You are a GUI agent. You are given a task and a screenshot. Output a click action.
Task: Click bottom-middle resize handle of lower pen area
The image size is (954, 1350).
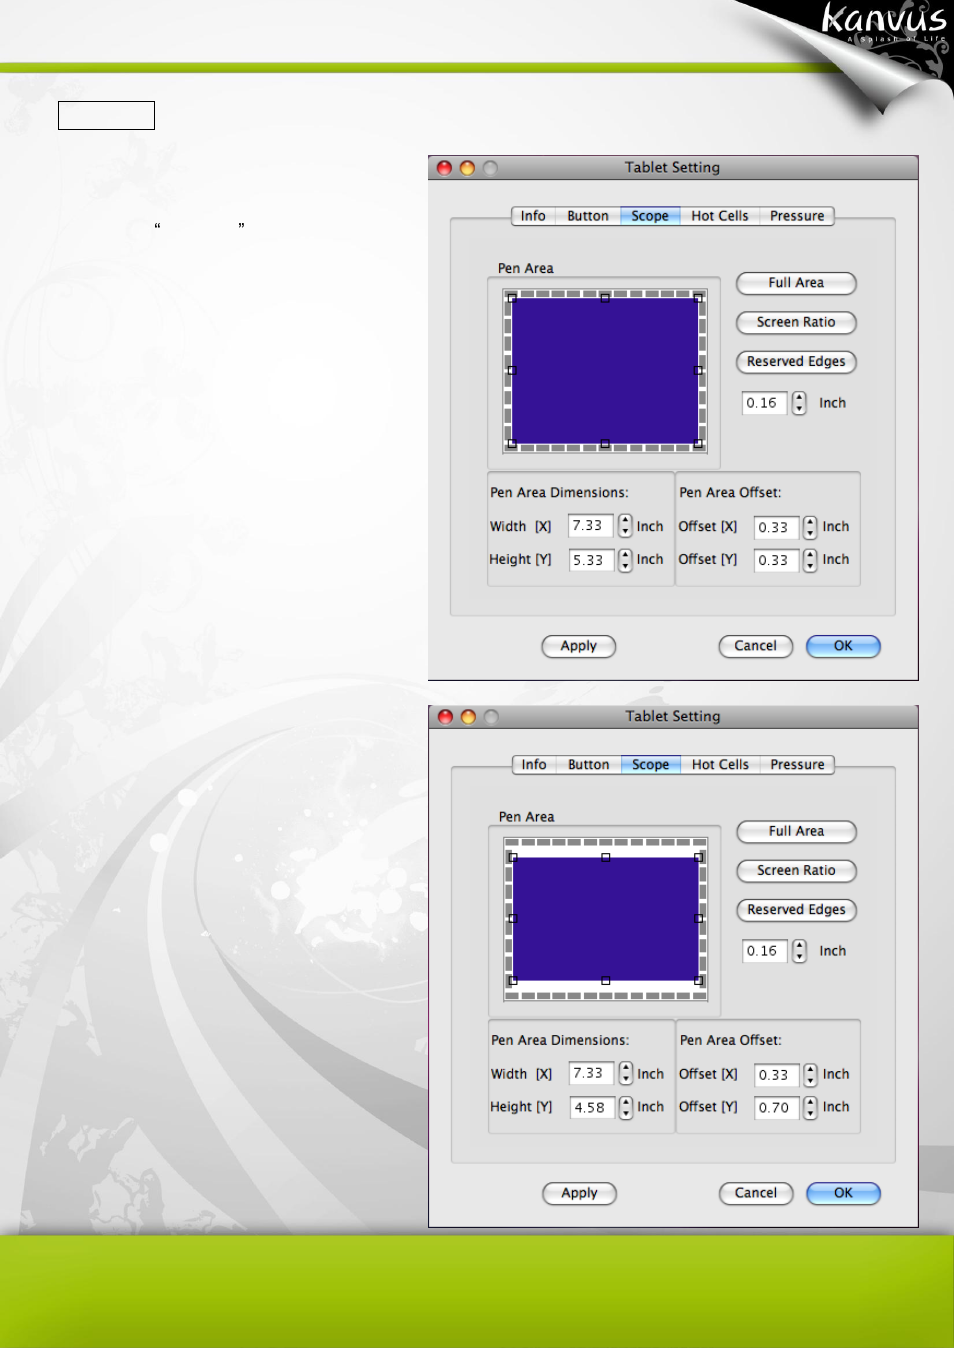pyautogui.click(x=606, y=981)
